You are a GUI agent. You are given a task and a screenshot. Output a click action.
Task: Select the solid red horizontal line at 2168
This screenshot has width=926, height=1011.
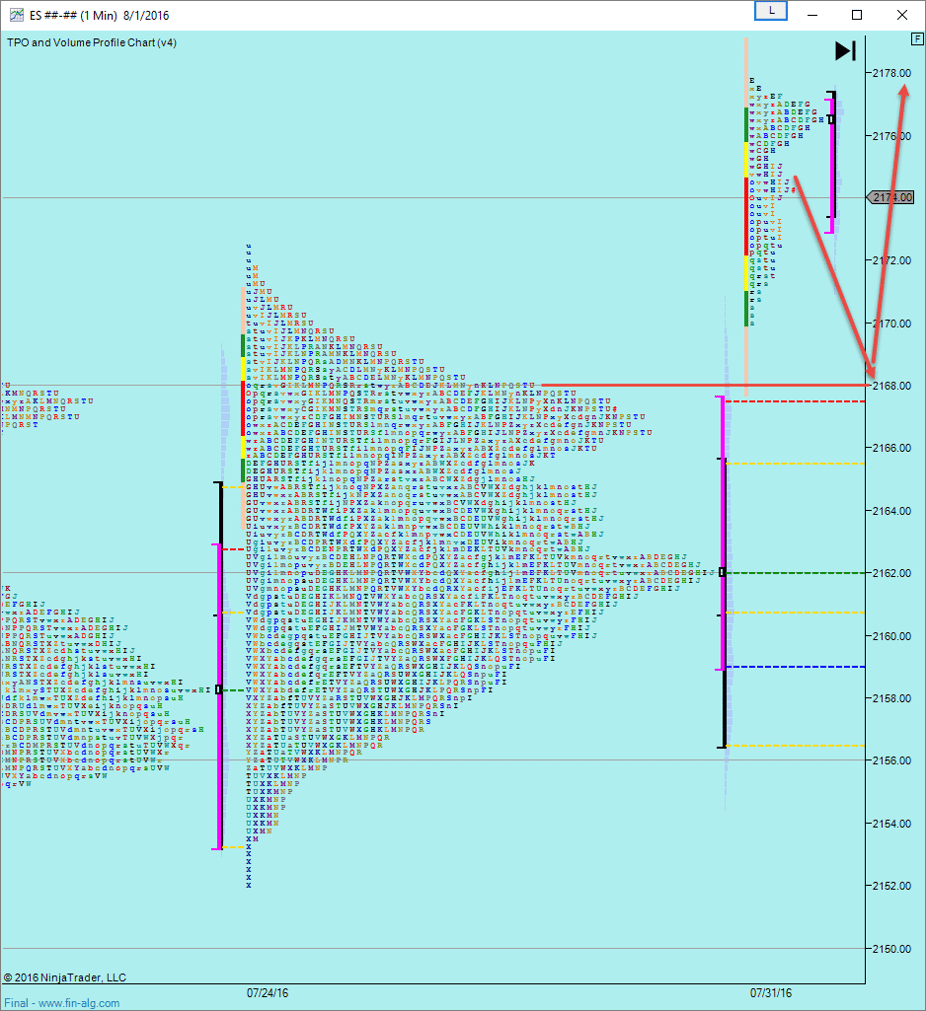pyautogui.click(x=700, y=385)
